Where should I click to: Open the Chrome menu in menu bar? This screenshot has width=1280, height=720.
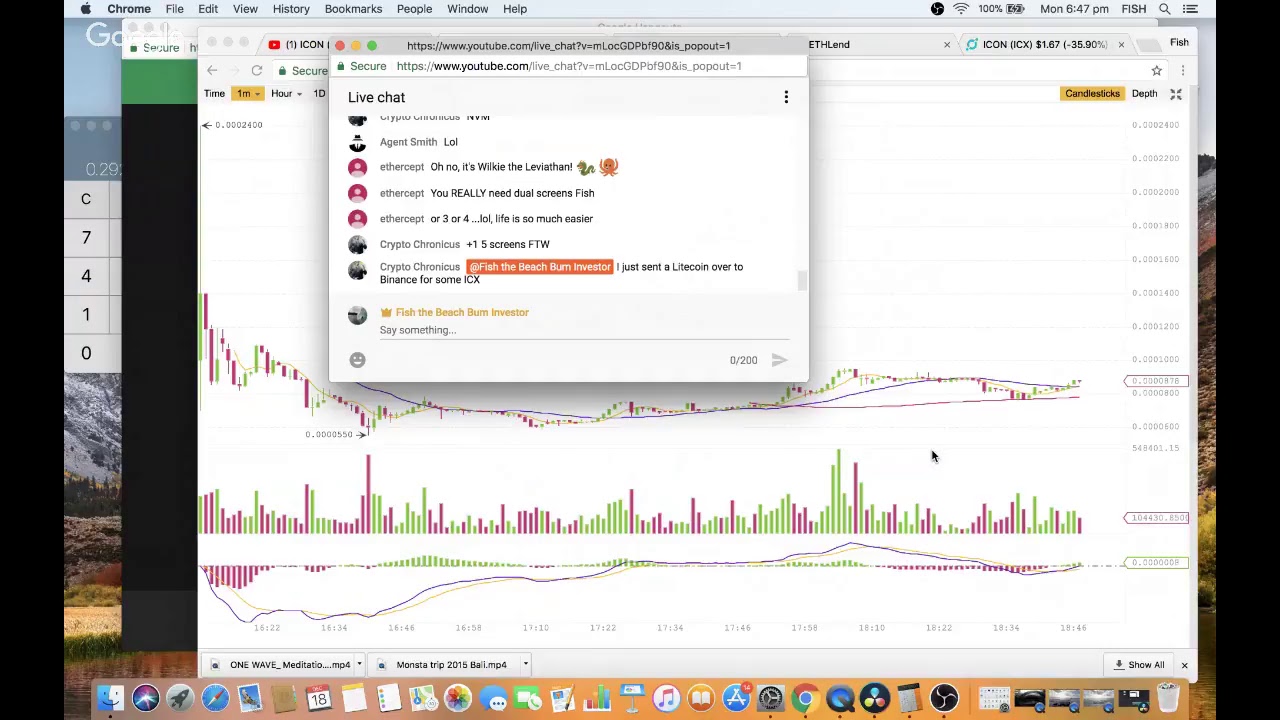129,9
